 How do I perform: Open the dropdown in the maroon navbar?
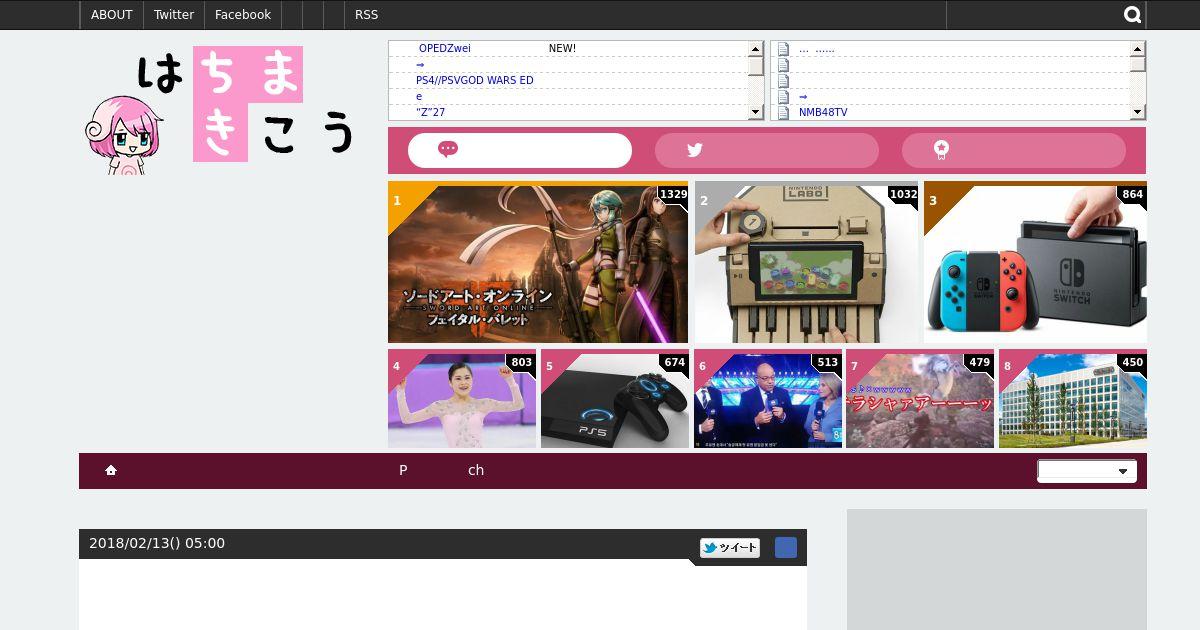(1087, 471)
